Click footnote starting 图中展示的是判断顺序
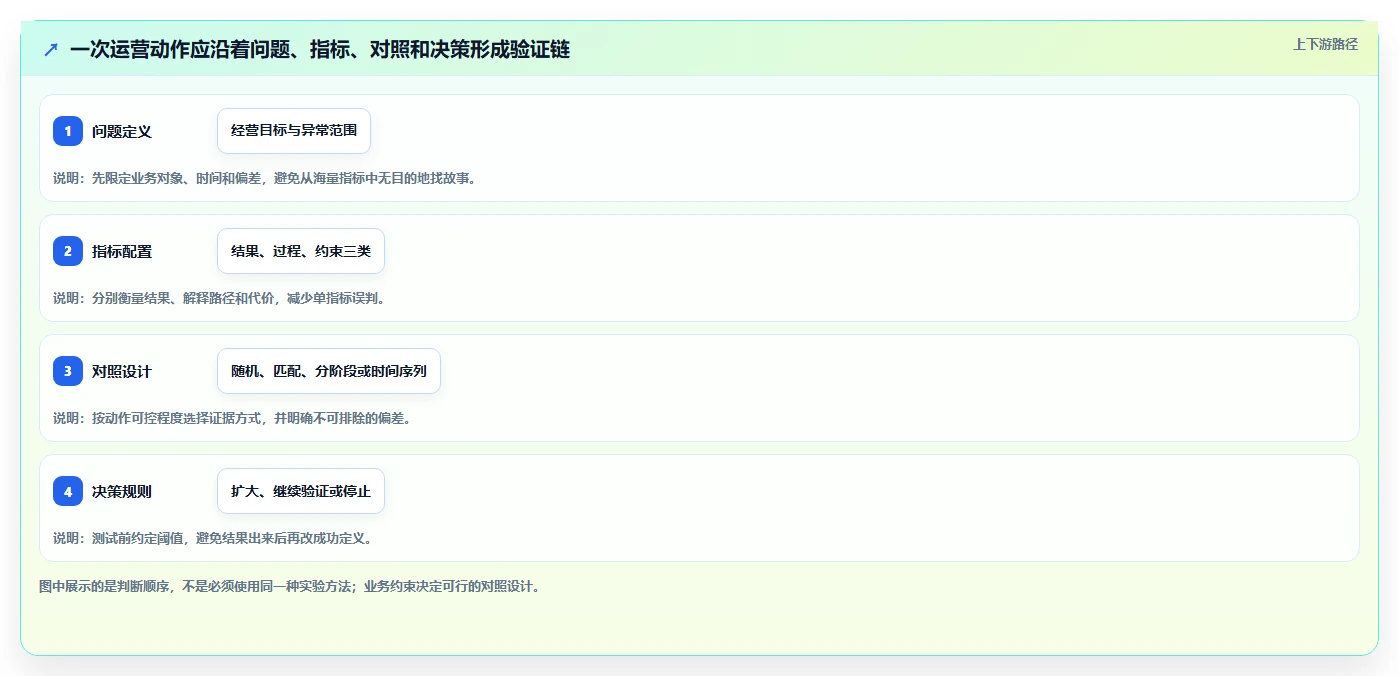This screenshot has width=1399, height=676. click(x=290, y=587)
